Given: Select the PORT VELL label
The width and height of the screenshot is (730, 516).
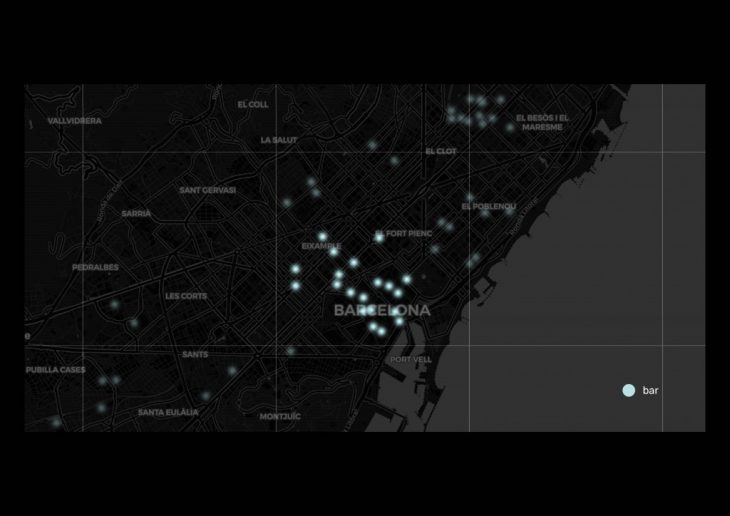Looking at the screenshot, I should point(411,359).
